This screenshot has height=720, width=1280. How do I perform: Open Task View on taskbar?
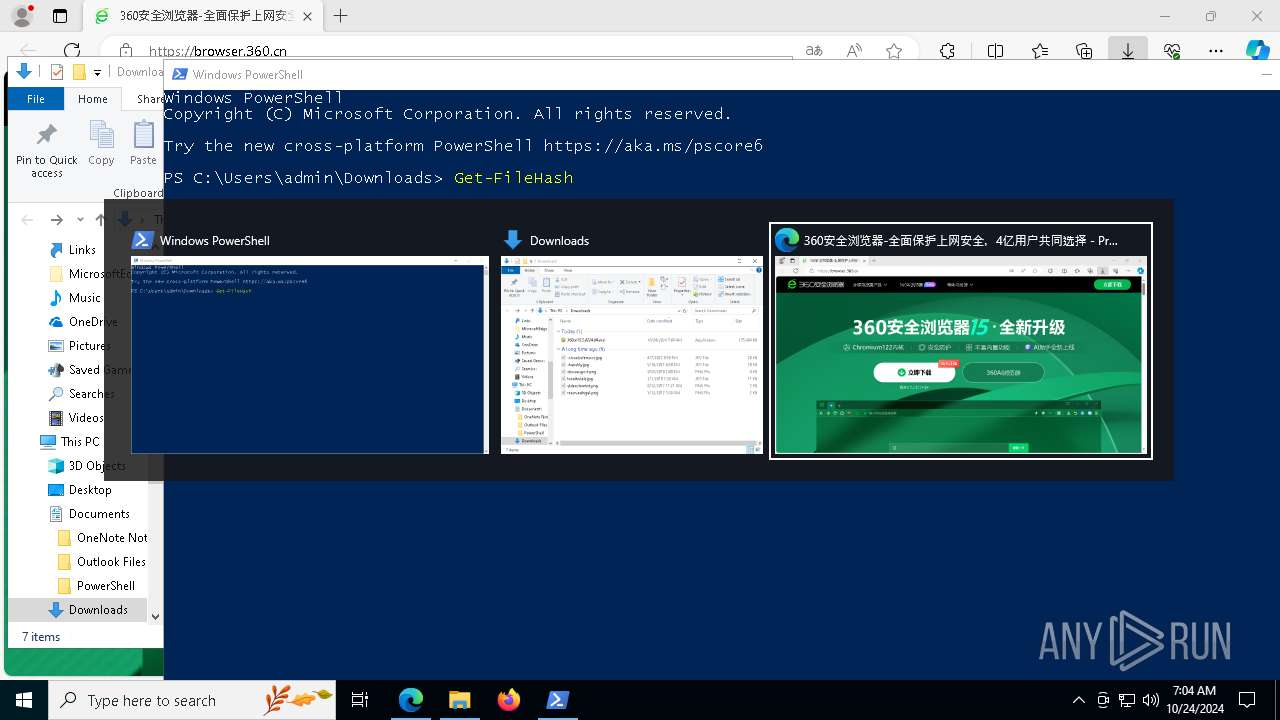(360, 700)
